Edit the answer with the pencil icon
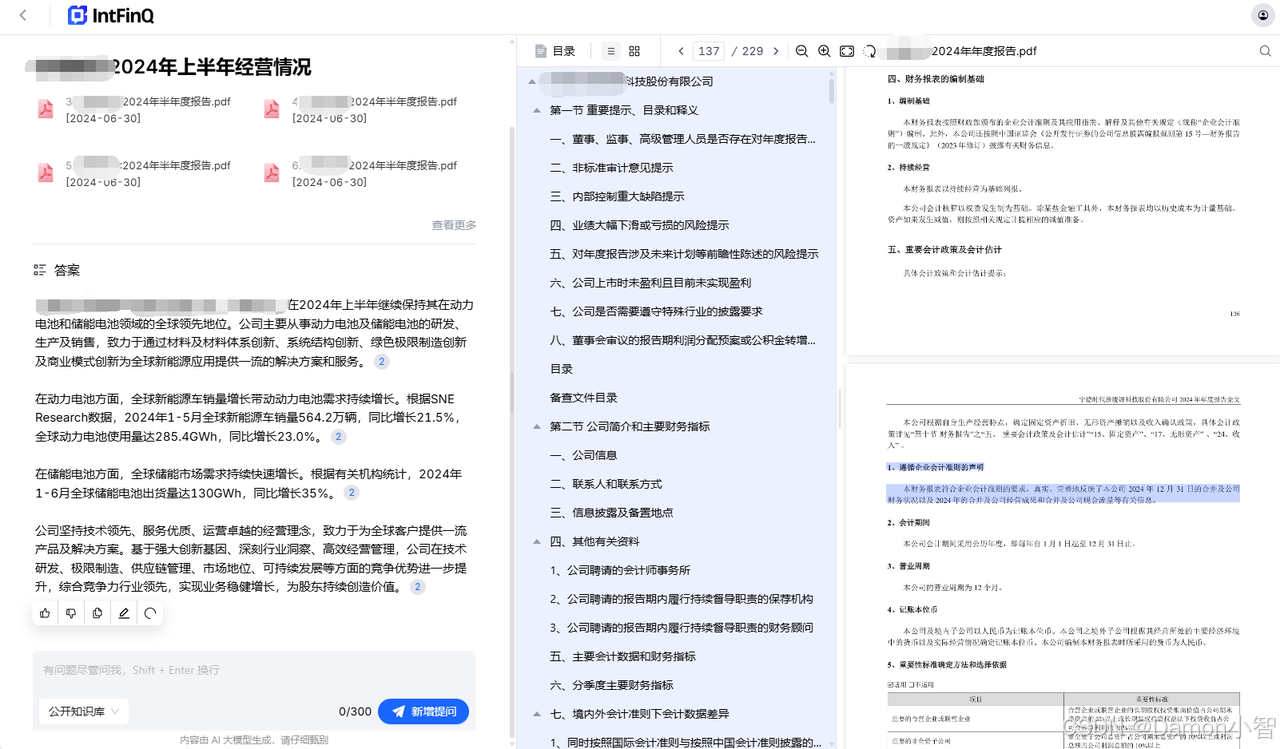This screenshot has height=749, width=1280. [x=124, y=613]
